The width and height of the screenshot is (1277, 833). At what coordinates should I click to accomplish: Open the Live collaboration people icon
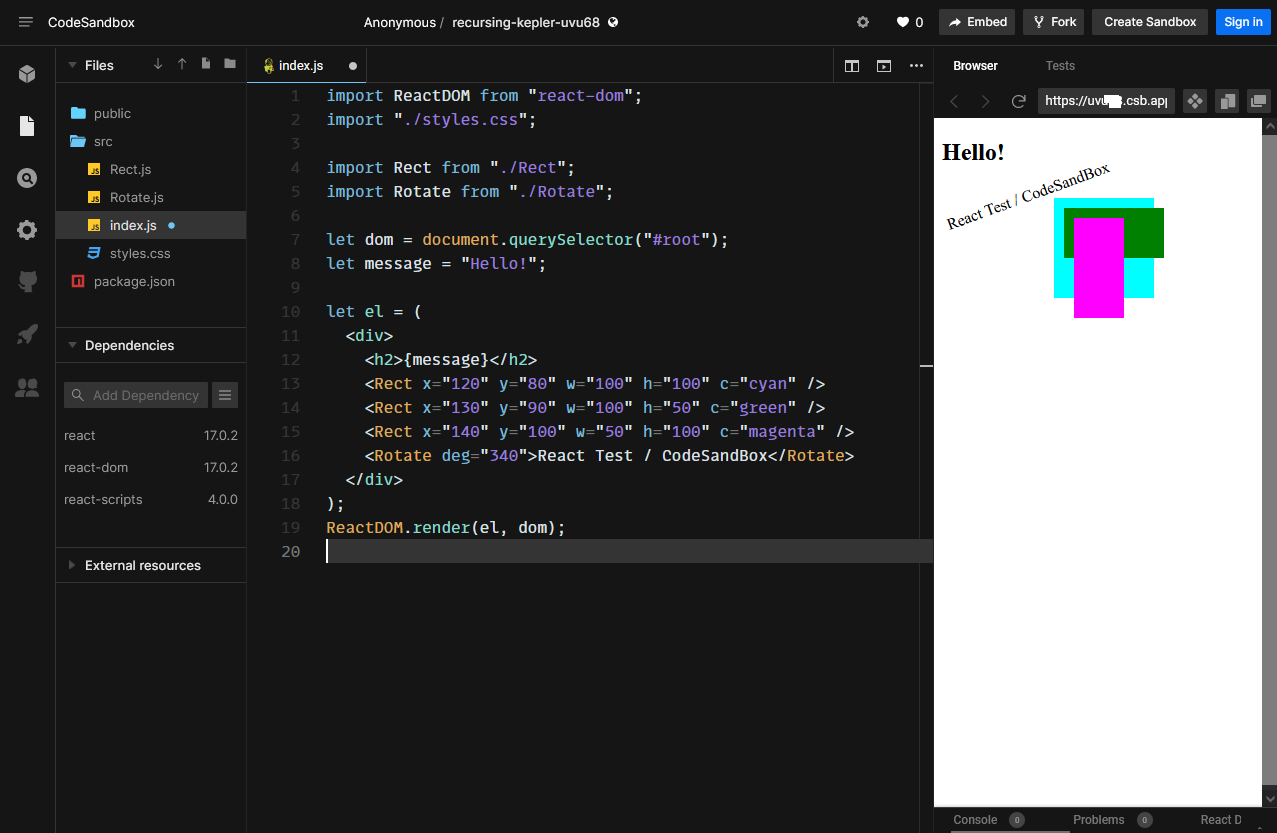(x=27, y=387)
